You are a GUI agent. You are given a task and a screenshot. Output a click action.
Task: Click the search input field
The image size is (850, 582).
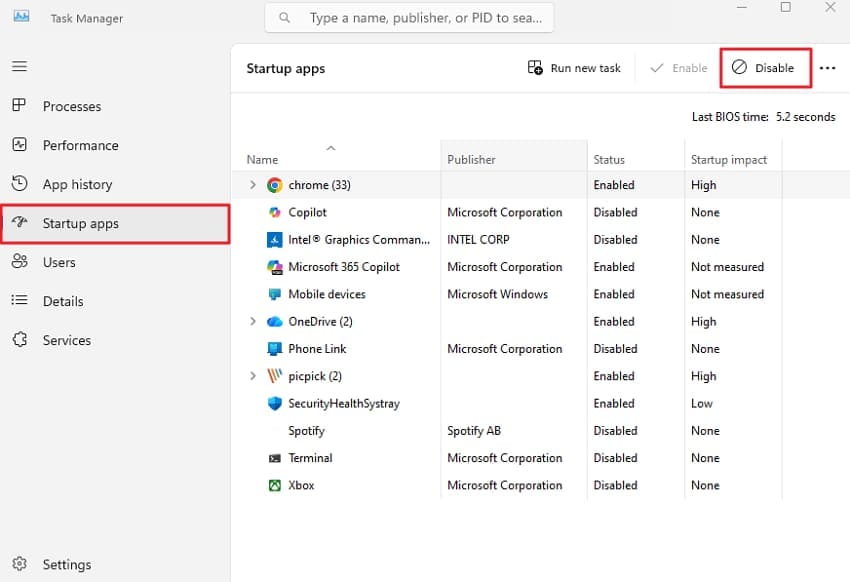click(x=409, y=18)
